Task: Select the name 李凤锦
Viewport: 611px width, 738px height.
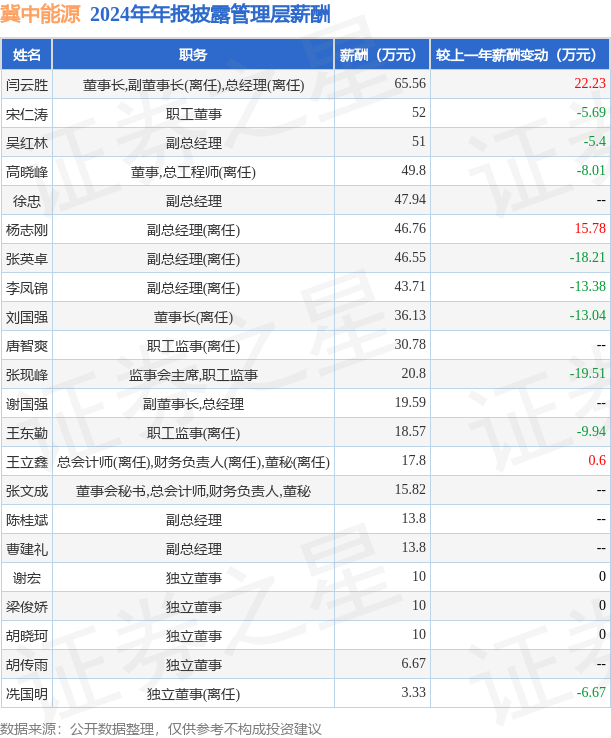Action: (x=27, y=288)
